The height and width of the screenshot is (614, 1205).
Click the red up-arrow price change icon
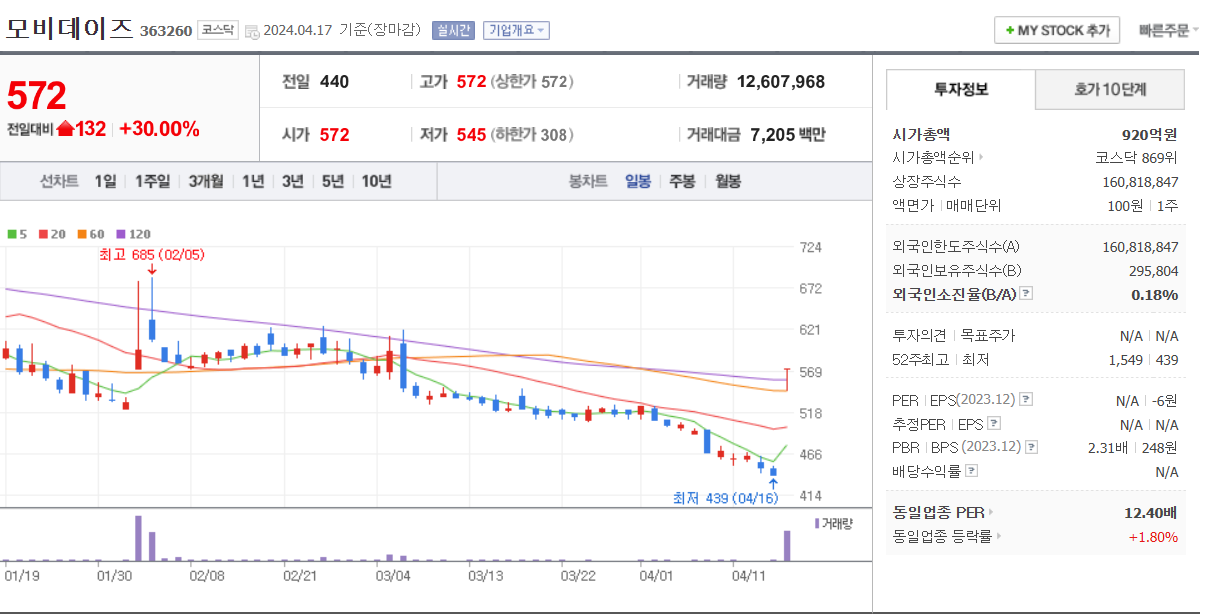click(65, 128)
